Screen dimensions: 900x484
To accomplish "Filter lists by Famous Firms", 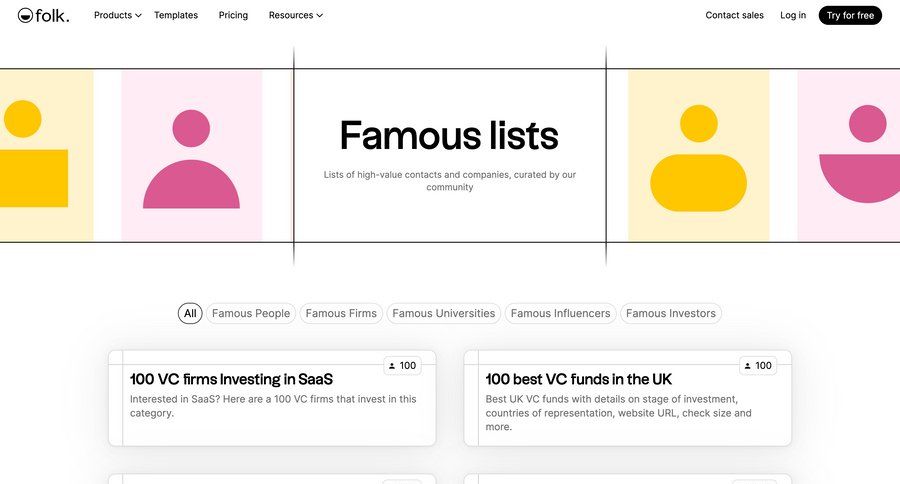I will 341,313.
